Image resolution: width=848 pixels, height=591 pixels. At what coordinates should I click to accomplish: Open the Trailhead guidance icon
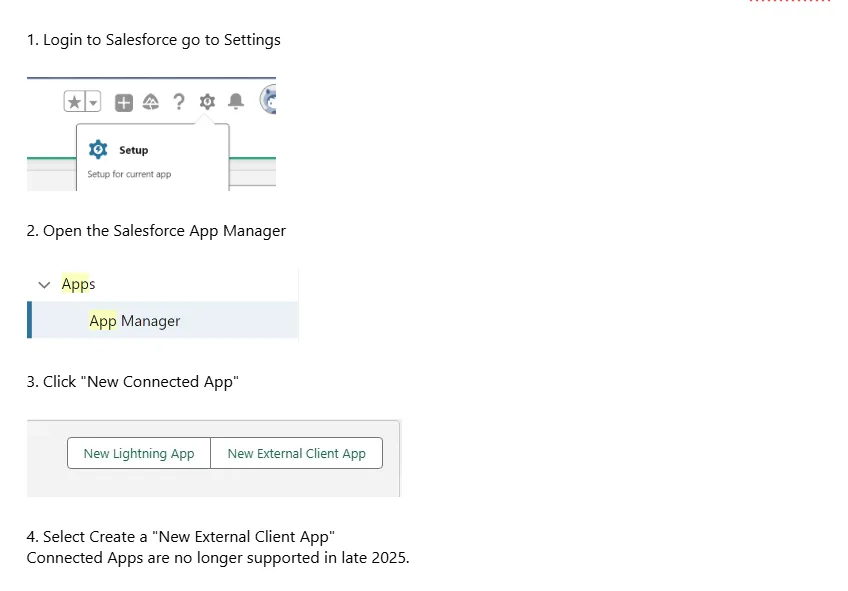(x=151, y=102)
